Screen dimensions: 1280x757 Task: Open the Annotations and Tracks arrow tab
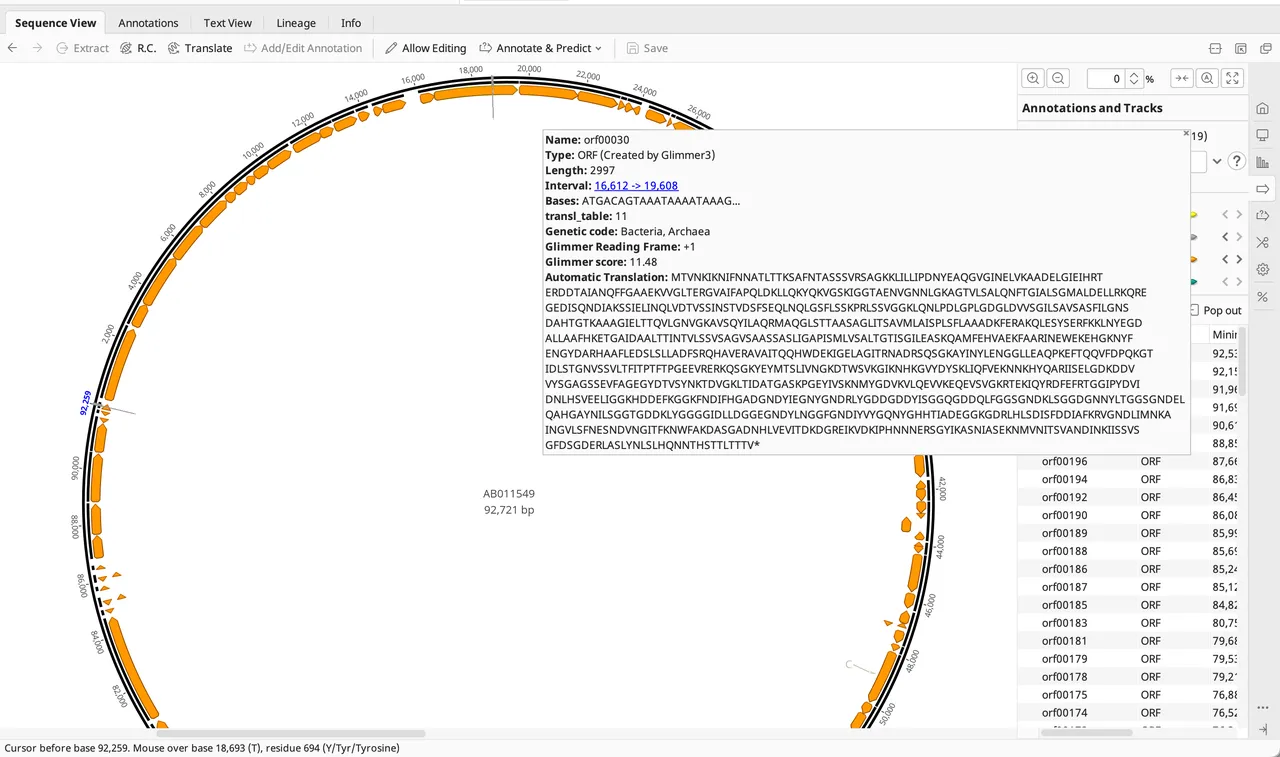[1263, 189]
